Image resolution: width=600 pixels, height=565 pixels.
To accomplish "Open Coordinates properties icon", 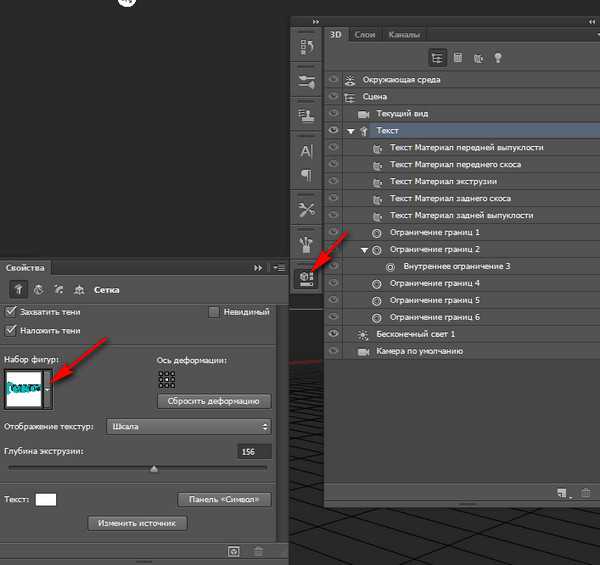I will (x=77, y=289).
